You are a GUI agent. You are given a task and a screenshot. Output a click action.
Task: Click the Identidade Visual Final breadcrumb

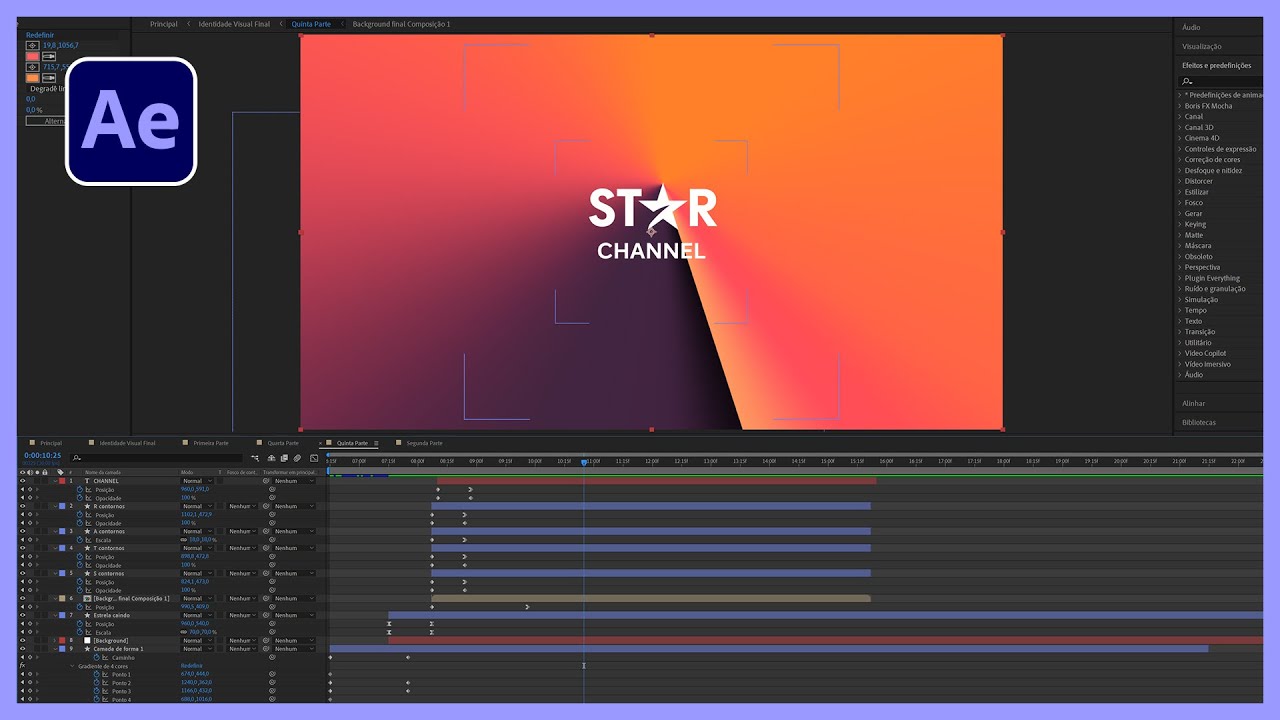coord(234,24)
